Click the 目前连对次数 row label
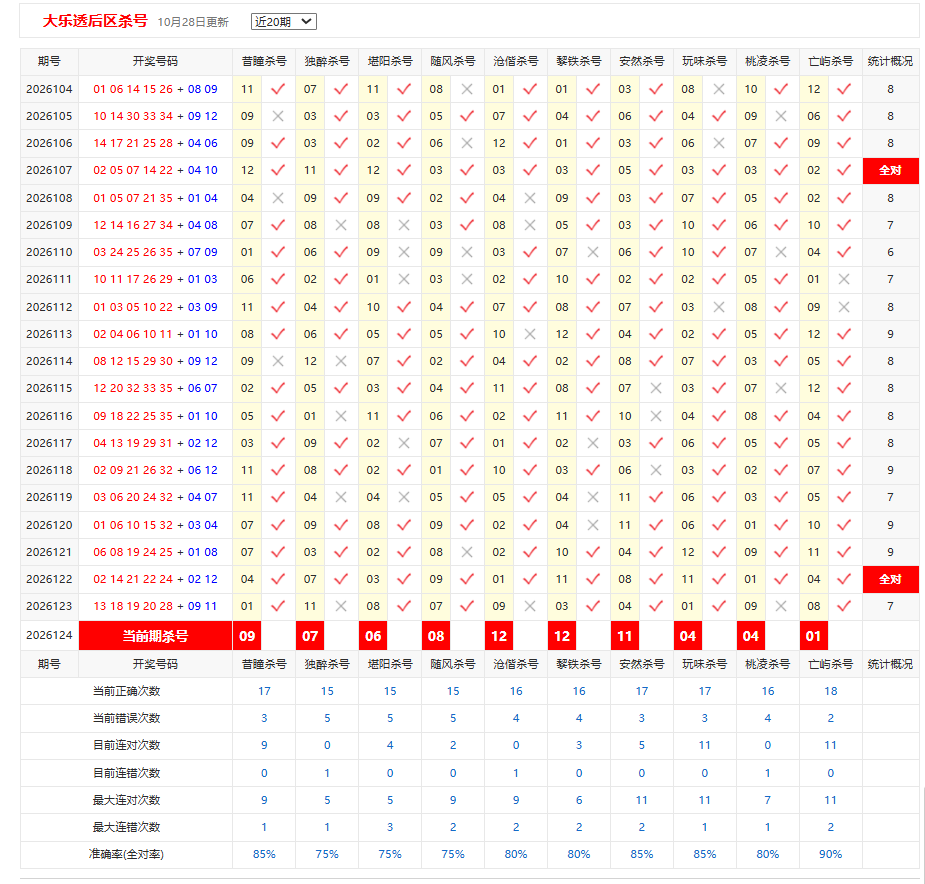Screen dimensions: 925x884 click(126, 745)
